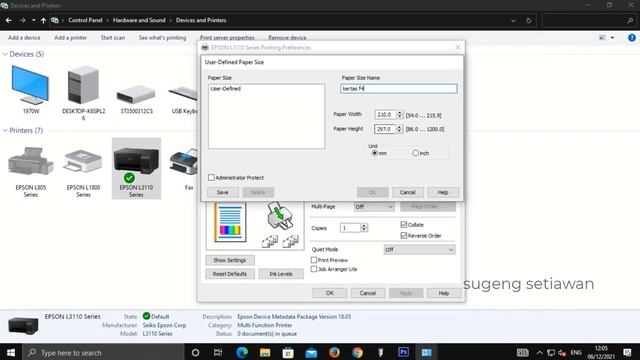The height and width of the screenshot is (360, 640).
Task: Go forward in Explorer navigation
Action: (x=22, y=20)
